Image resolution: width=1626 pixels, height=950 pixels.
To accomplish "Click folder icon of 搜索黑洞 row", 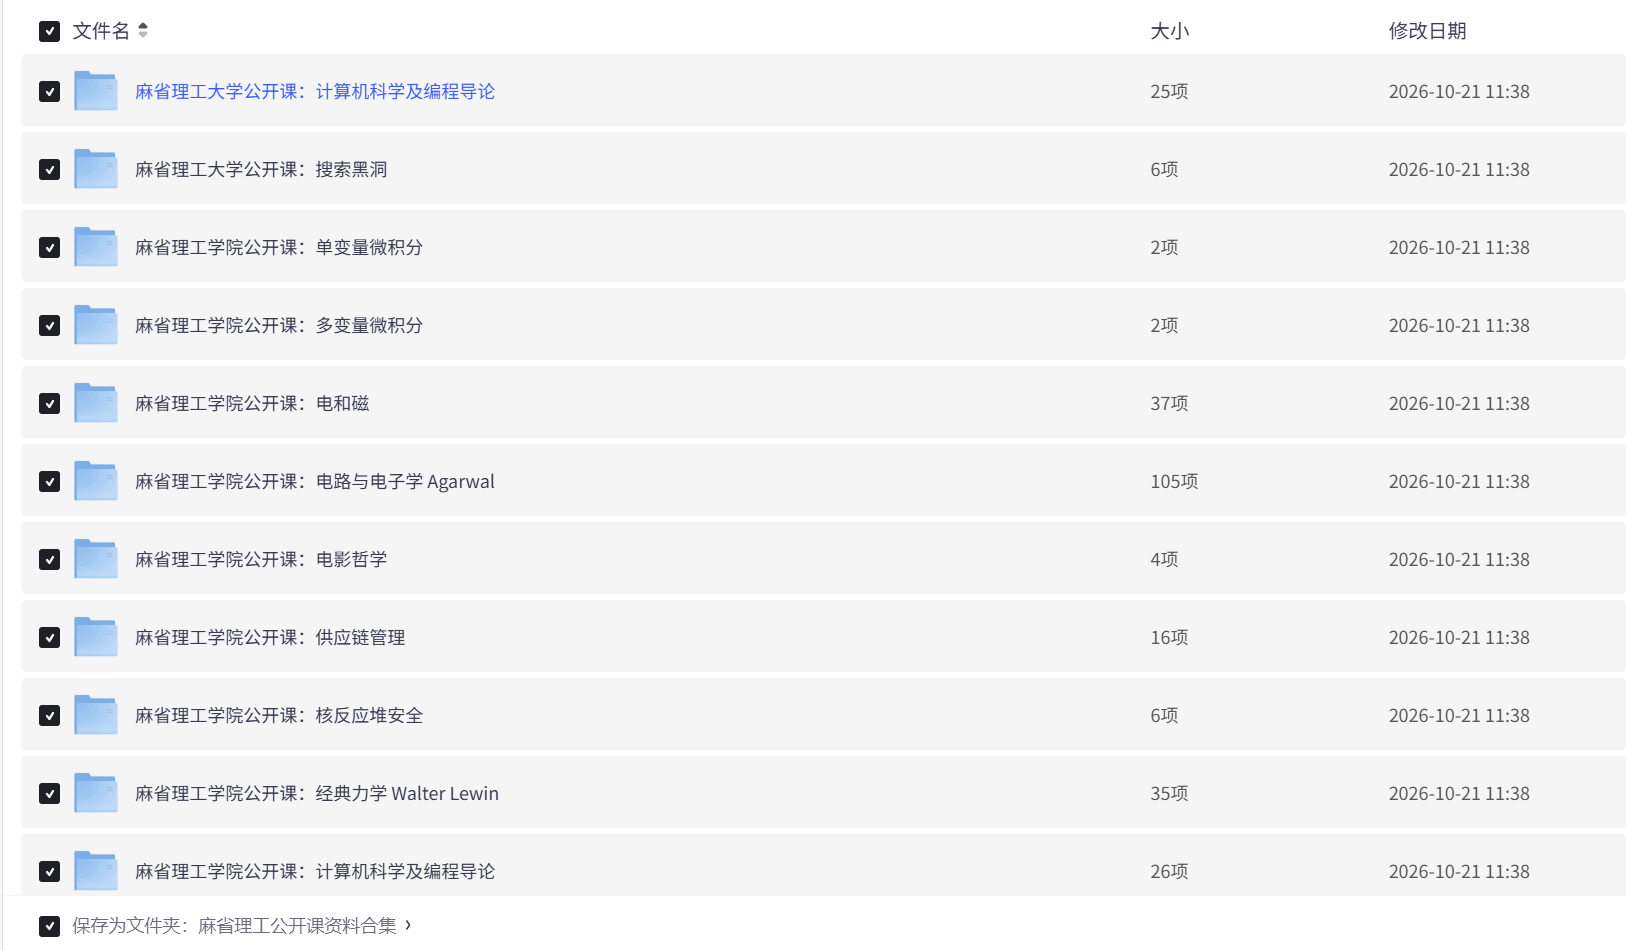I will pyautogui.click(x=96, y=169).
